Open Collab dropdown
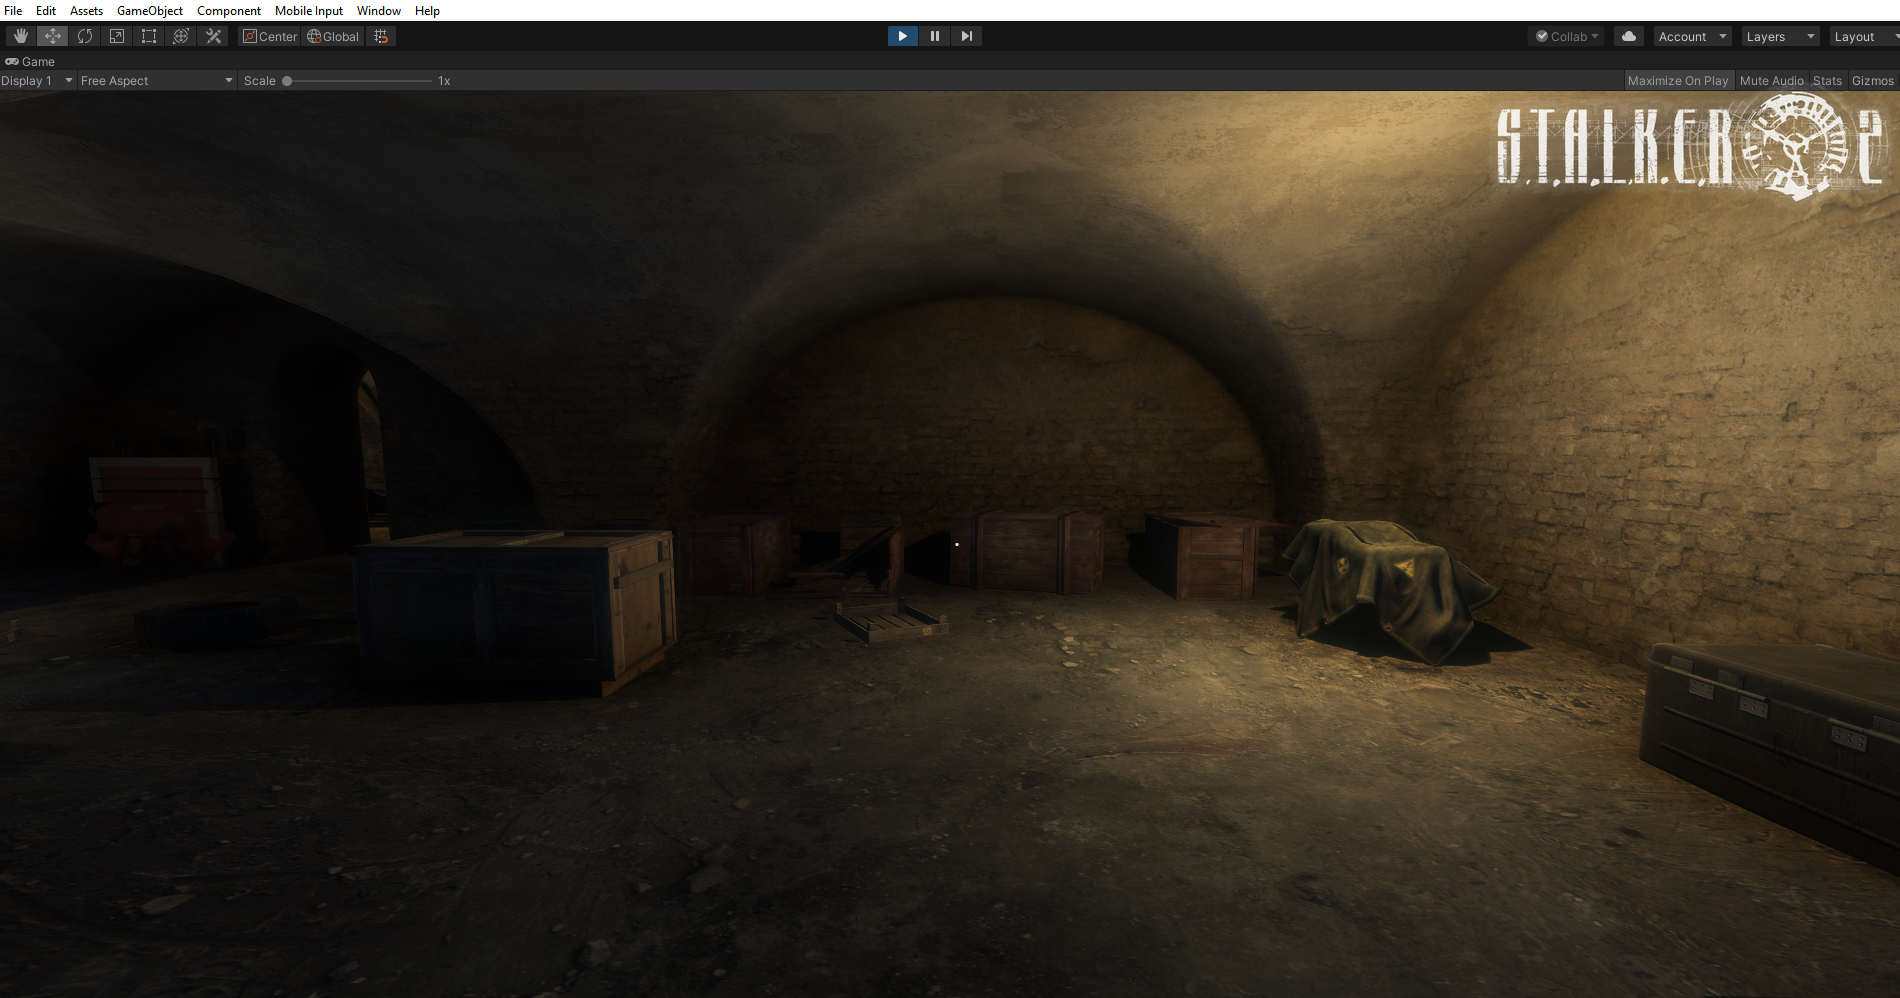1900x998 pixels. tap(1567, 36)
